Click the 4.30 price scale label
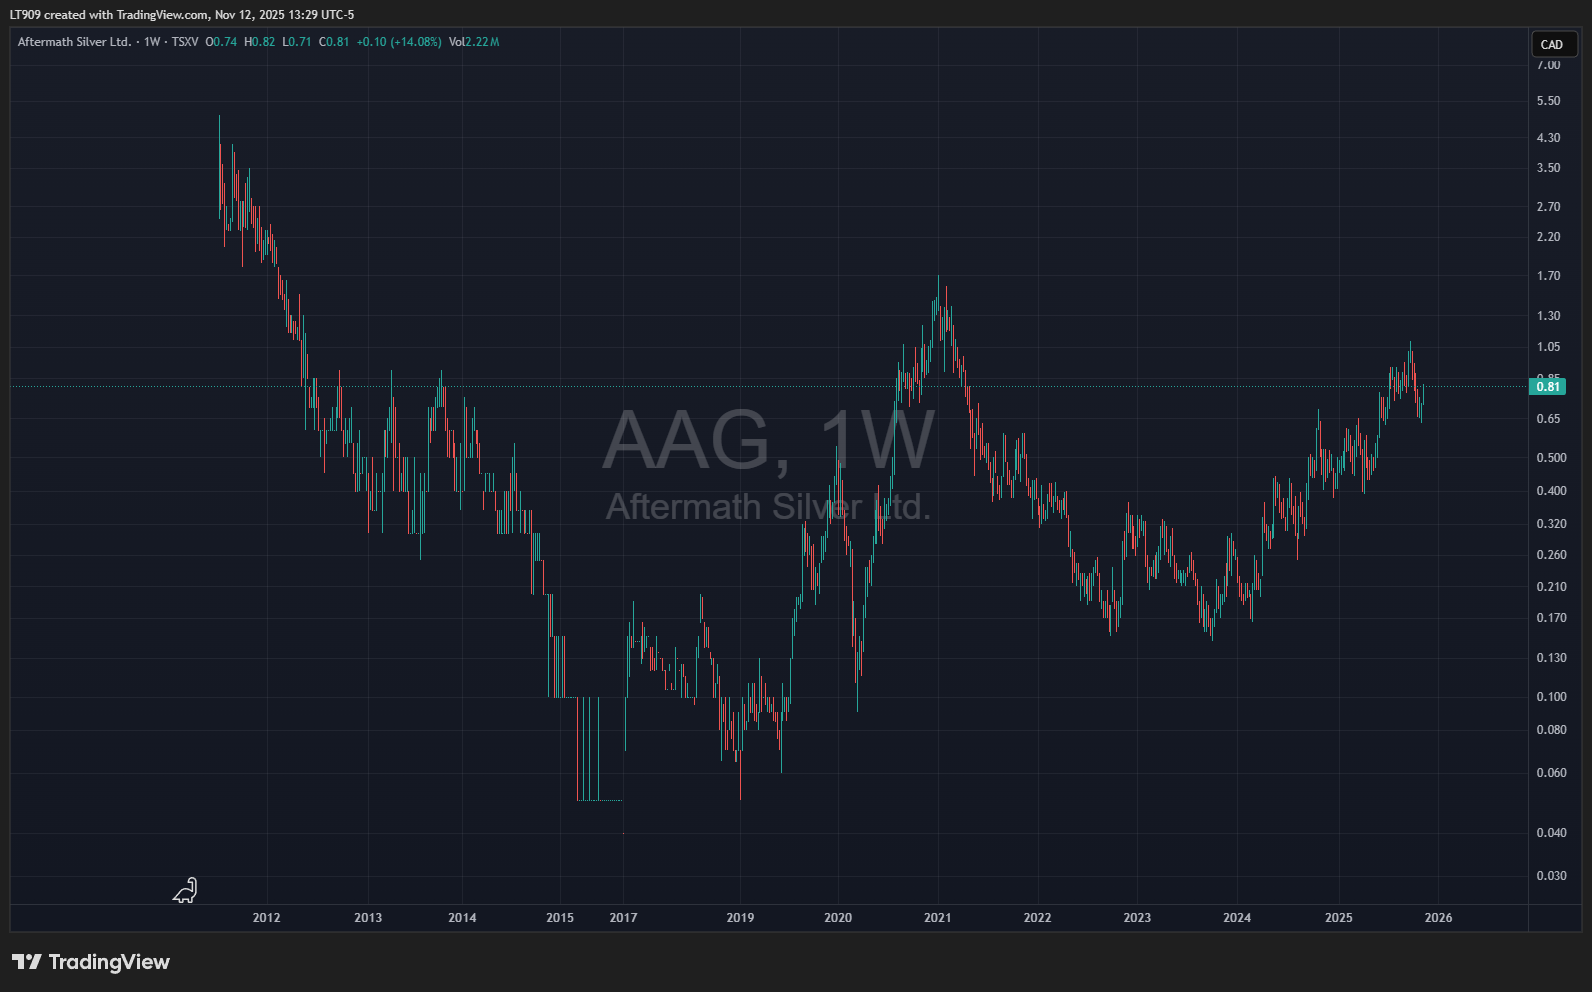The height and width of the screenshot is (992, 1592). pyautogui.click(x=1548, y=138)
